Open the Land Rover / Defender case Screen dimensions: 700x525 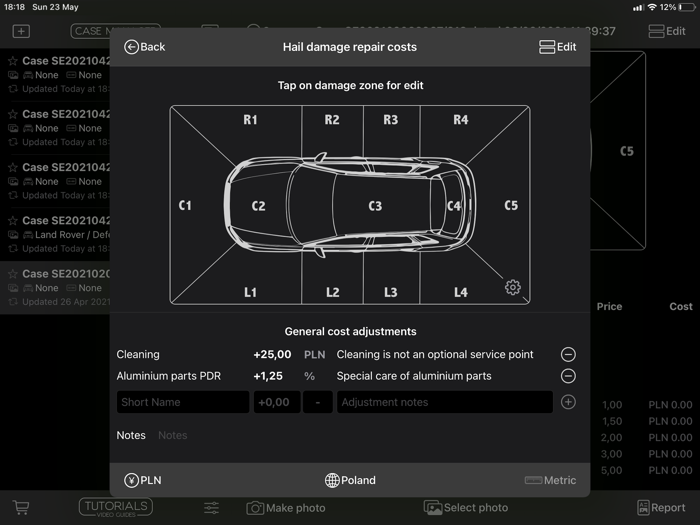[55, 234]
